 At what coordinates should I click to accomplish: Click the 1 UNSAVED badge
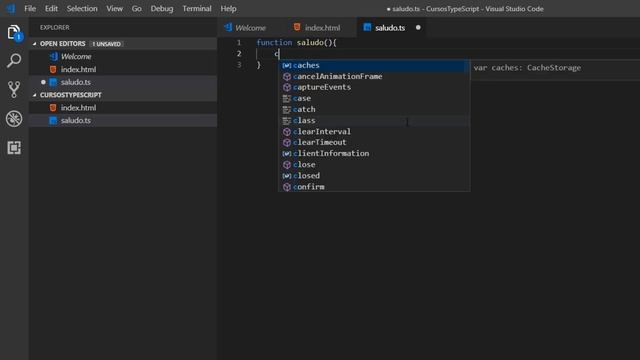(107, 44)
